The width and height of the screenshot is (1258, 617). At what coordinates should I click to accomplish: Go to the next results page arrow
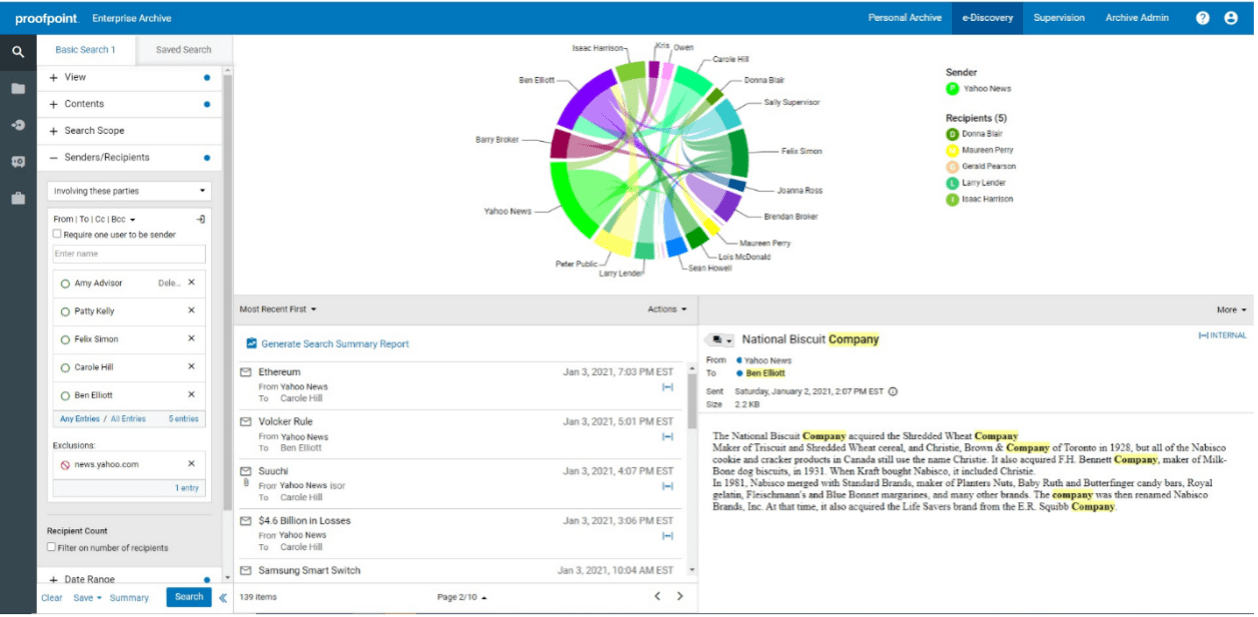tap(680, 596)
